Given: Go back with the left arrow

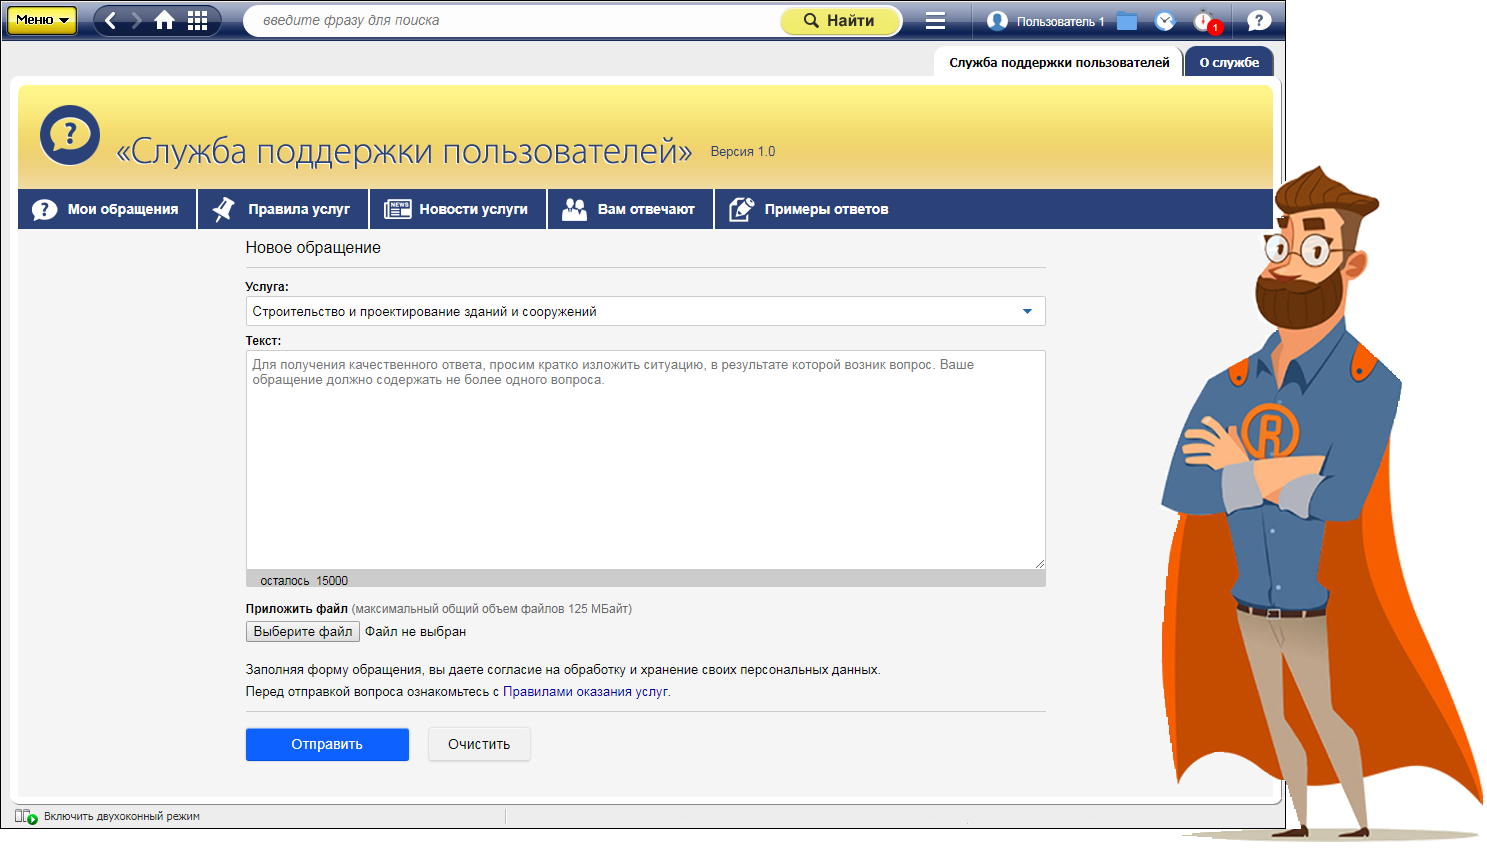Looking at the screenshot, I should (x=111, y=20).
